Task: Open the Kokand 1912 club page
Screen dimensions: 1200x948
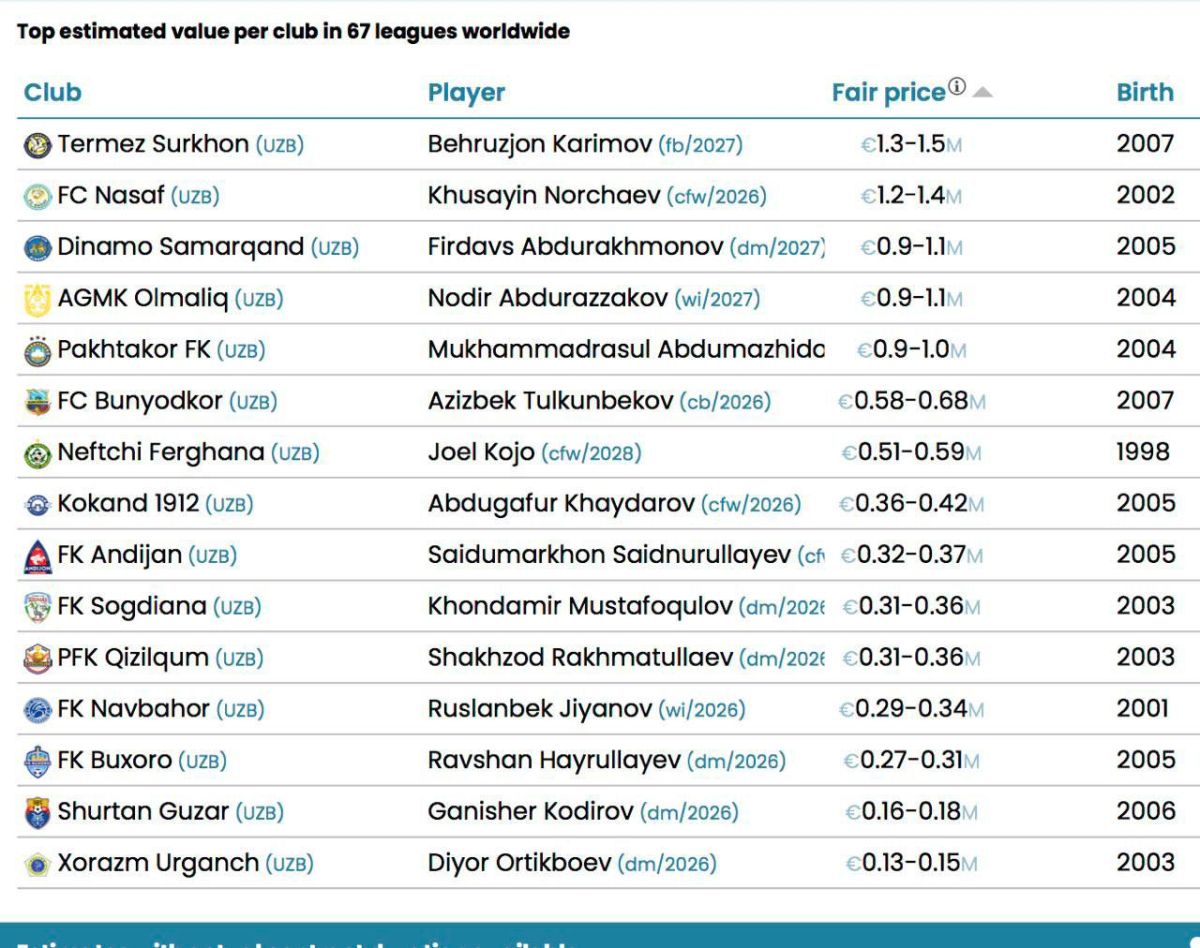Action: 128,503
